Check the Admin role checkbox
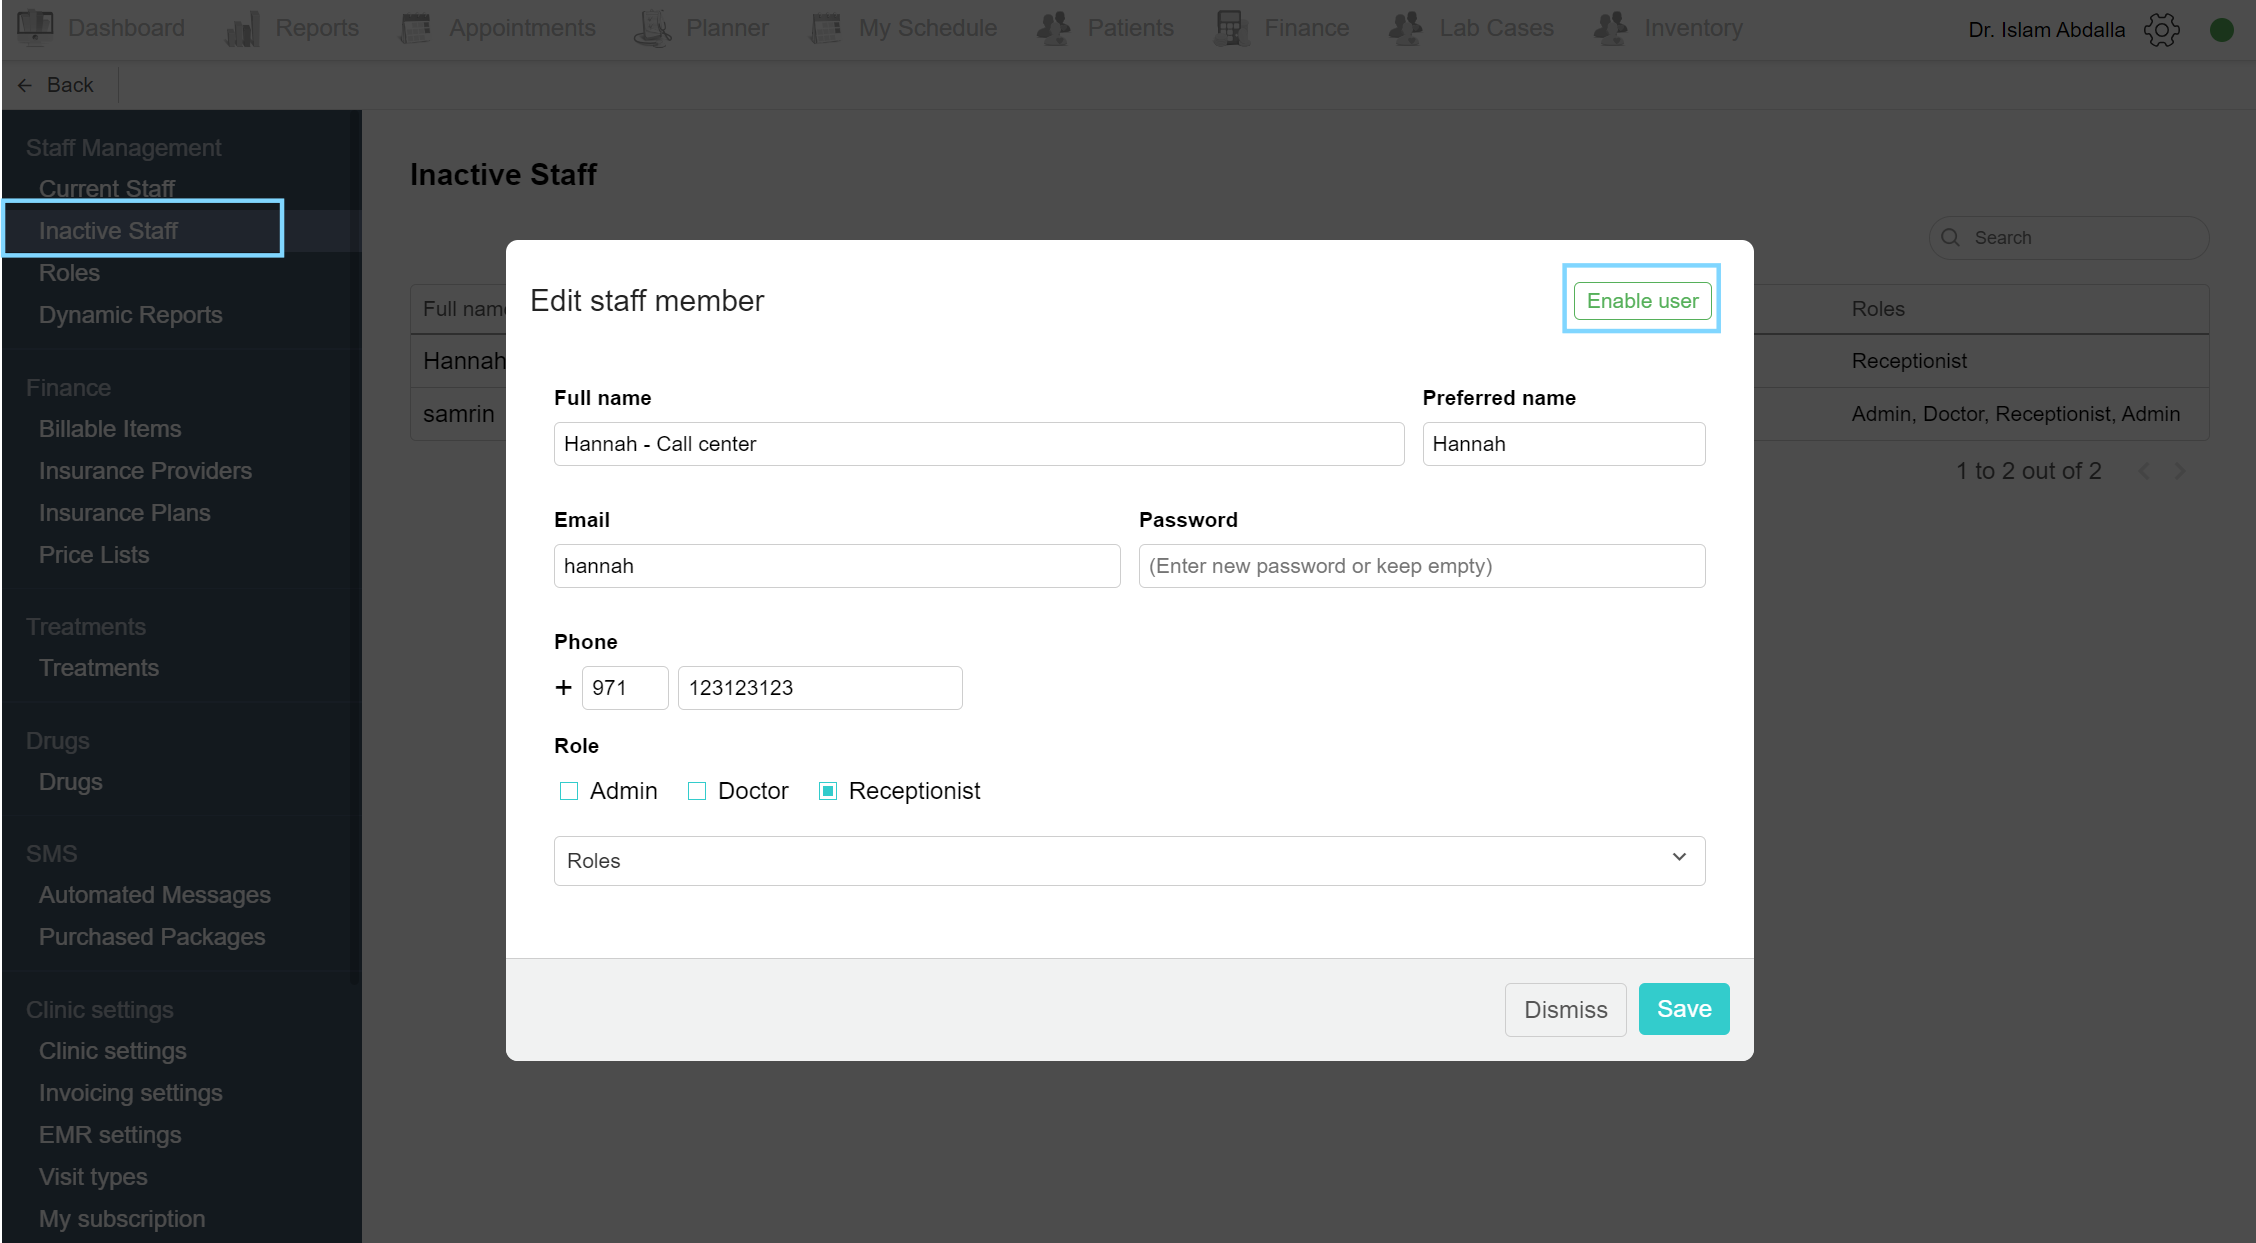 coord(569,791)
